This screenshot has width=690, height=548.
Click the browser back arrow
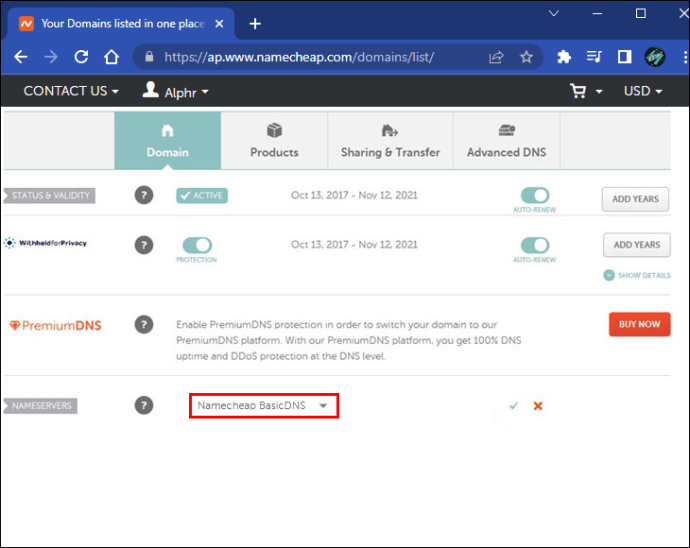(21, 57)
